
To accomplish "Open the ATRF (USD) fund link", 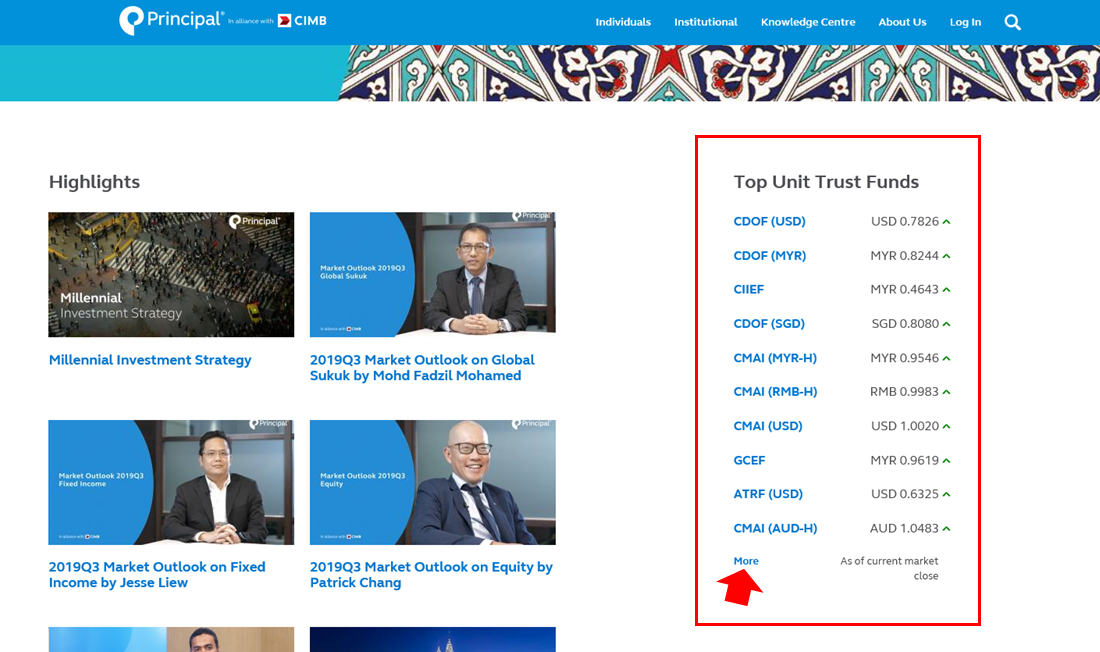I will pos(768,494).
